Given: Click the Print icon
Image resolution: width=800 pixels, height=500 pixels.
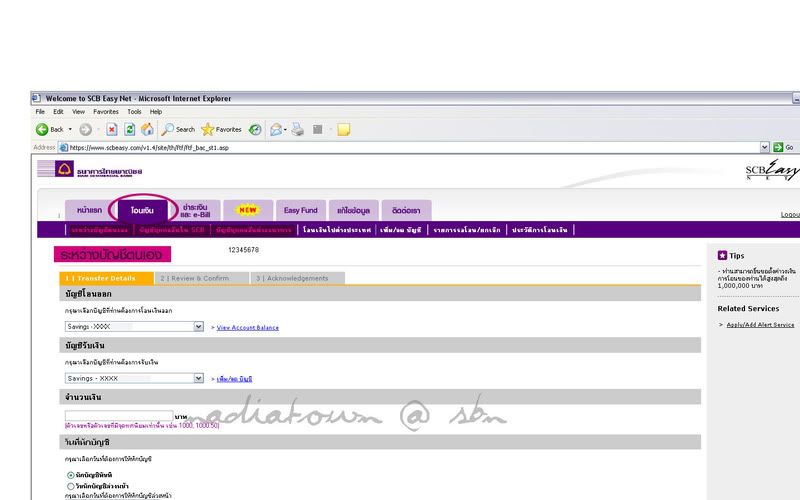Looking at the screenshot, I should 297,130.
